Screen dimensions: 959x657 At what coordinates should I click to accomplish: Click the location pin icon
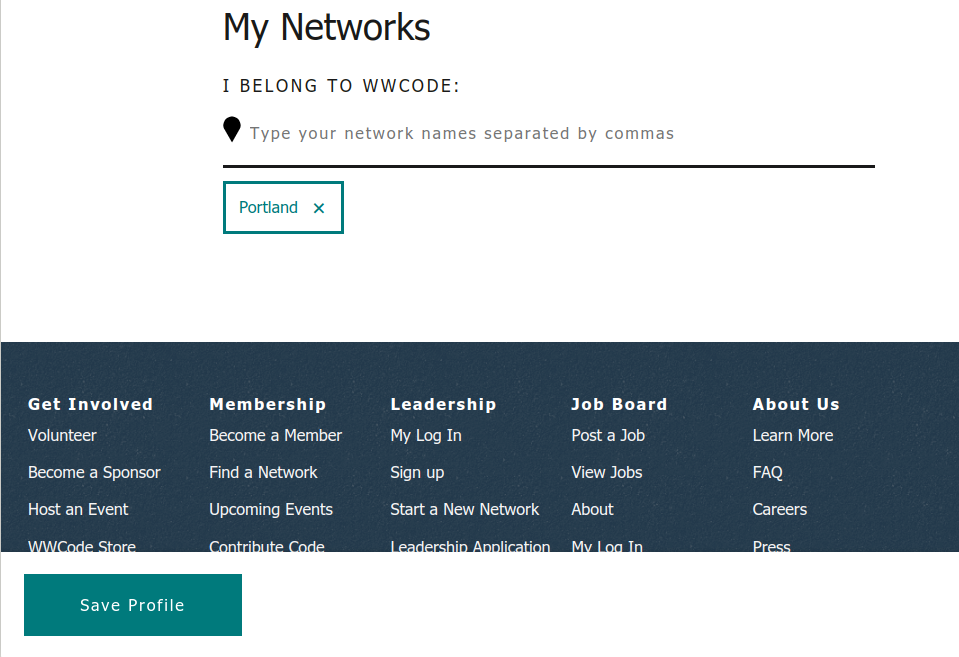(232, 129)
